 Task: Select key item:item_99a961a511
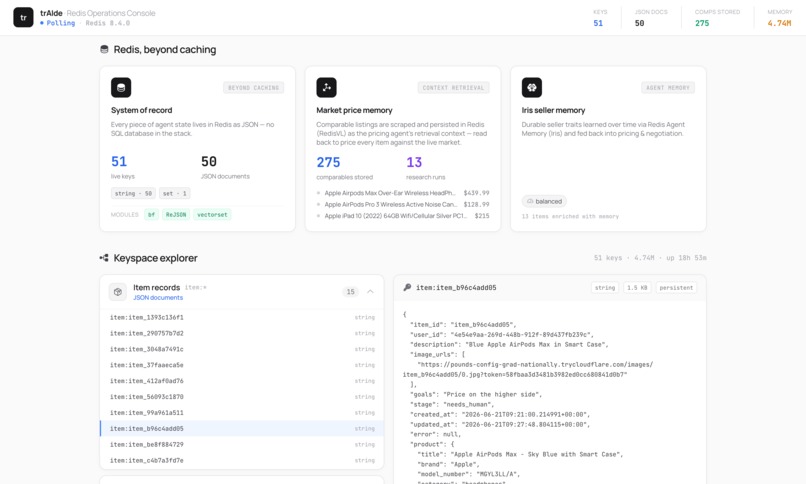coord(242,413)
